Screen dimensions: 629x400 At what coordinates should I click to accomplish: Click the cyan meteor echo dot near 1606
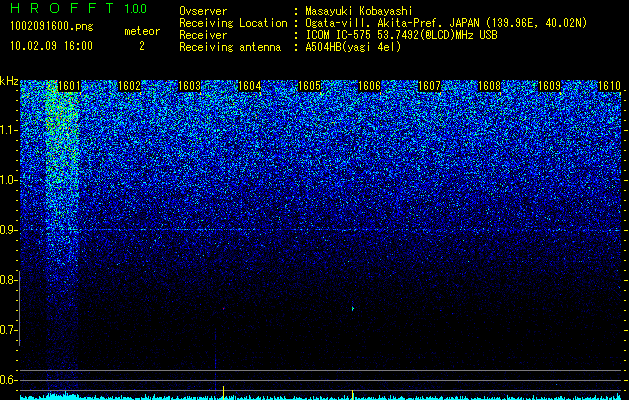pyautogui.click(x=353, y=309)
